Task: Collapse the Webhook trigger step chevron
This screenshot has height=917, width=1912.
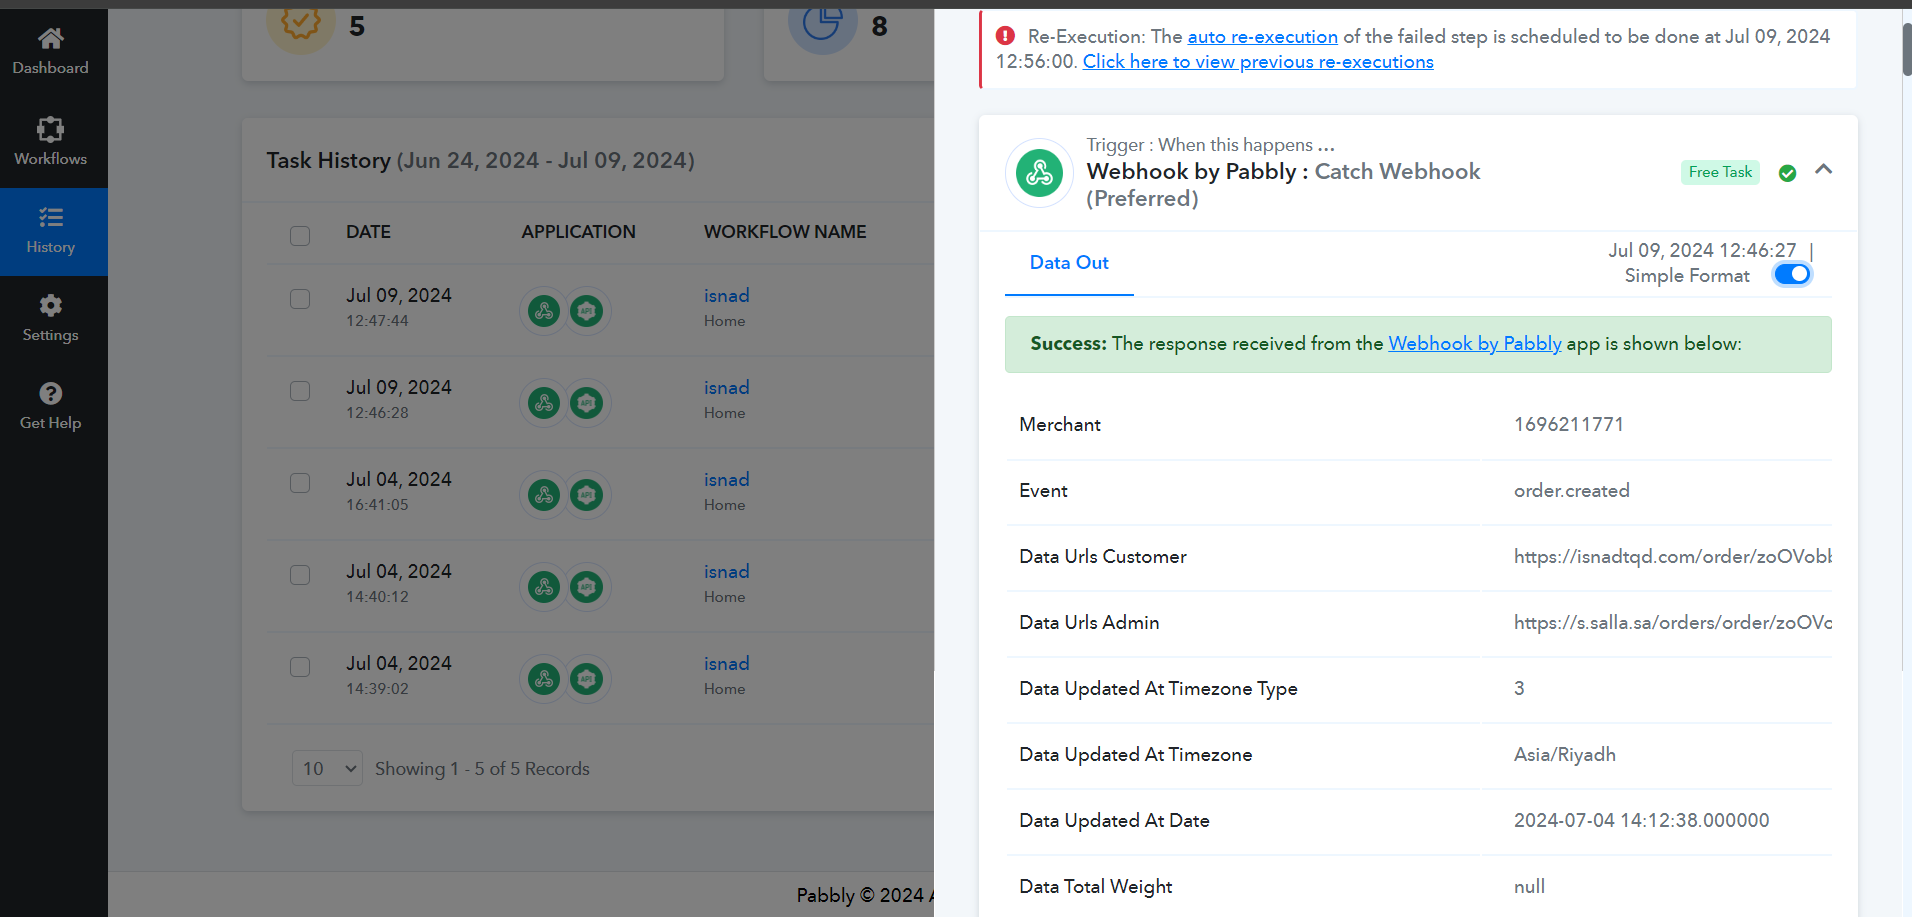Action: 1824,169
